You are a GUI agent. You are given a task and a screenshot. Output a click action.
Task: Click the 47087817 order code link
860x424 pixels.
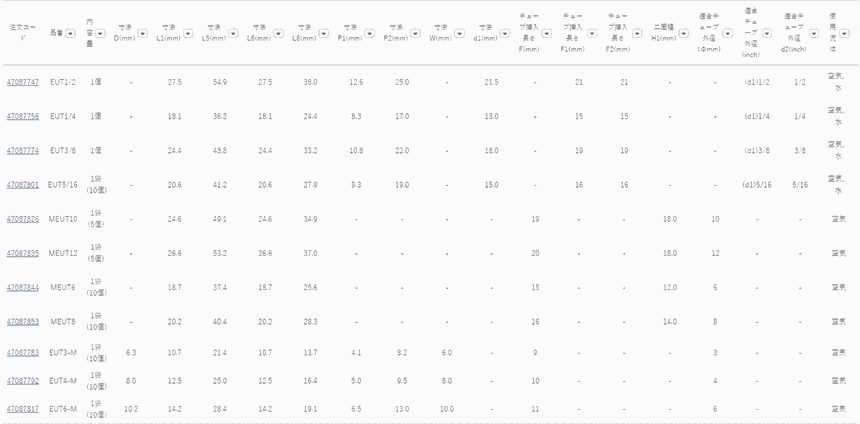tap(23, 408)
